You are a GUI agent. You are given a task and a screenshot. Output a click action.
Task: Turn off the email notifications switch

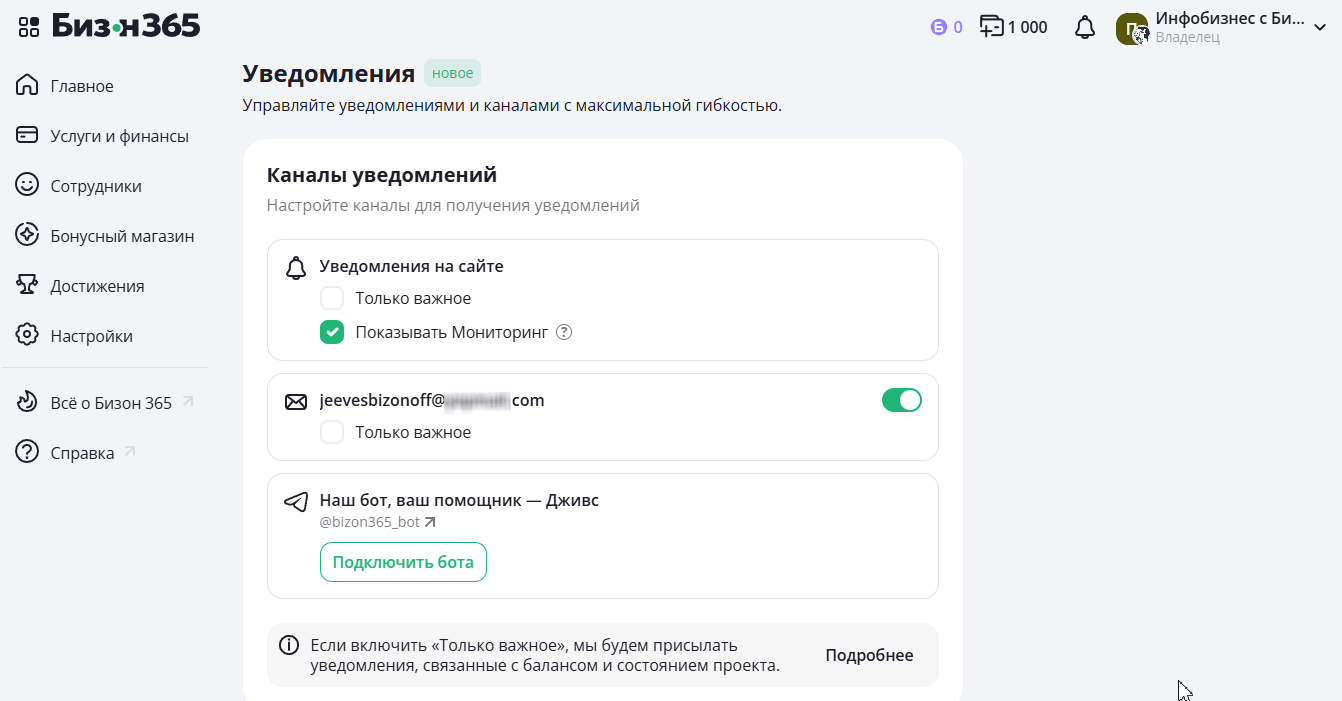coord(901,401)
